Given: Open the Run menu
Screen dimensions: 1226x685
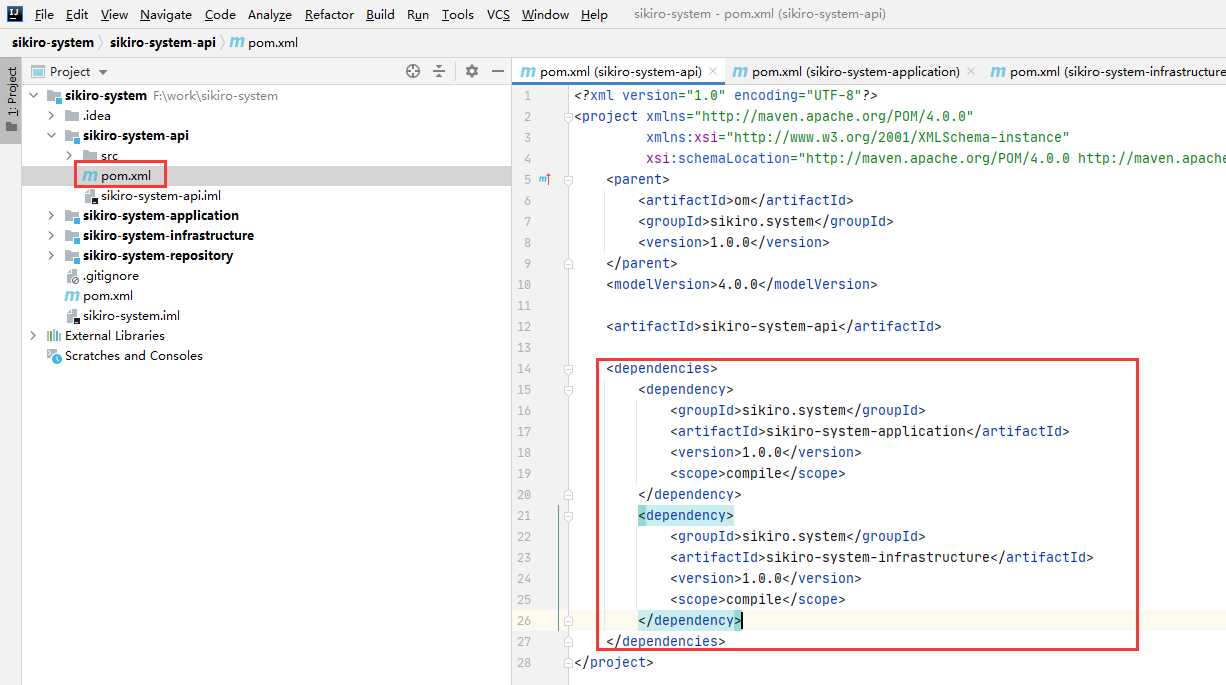Looking at the screenshot, I should tap(418, 14).
